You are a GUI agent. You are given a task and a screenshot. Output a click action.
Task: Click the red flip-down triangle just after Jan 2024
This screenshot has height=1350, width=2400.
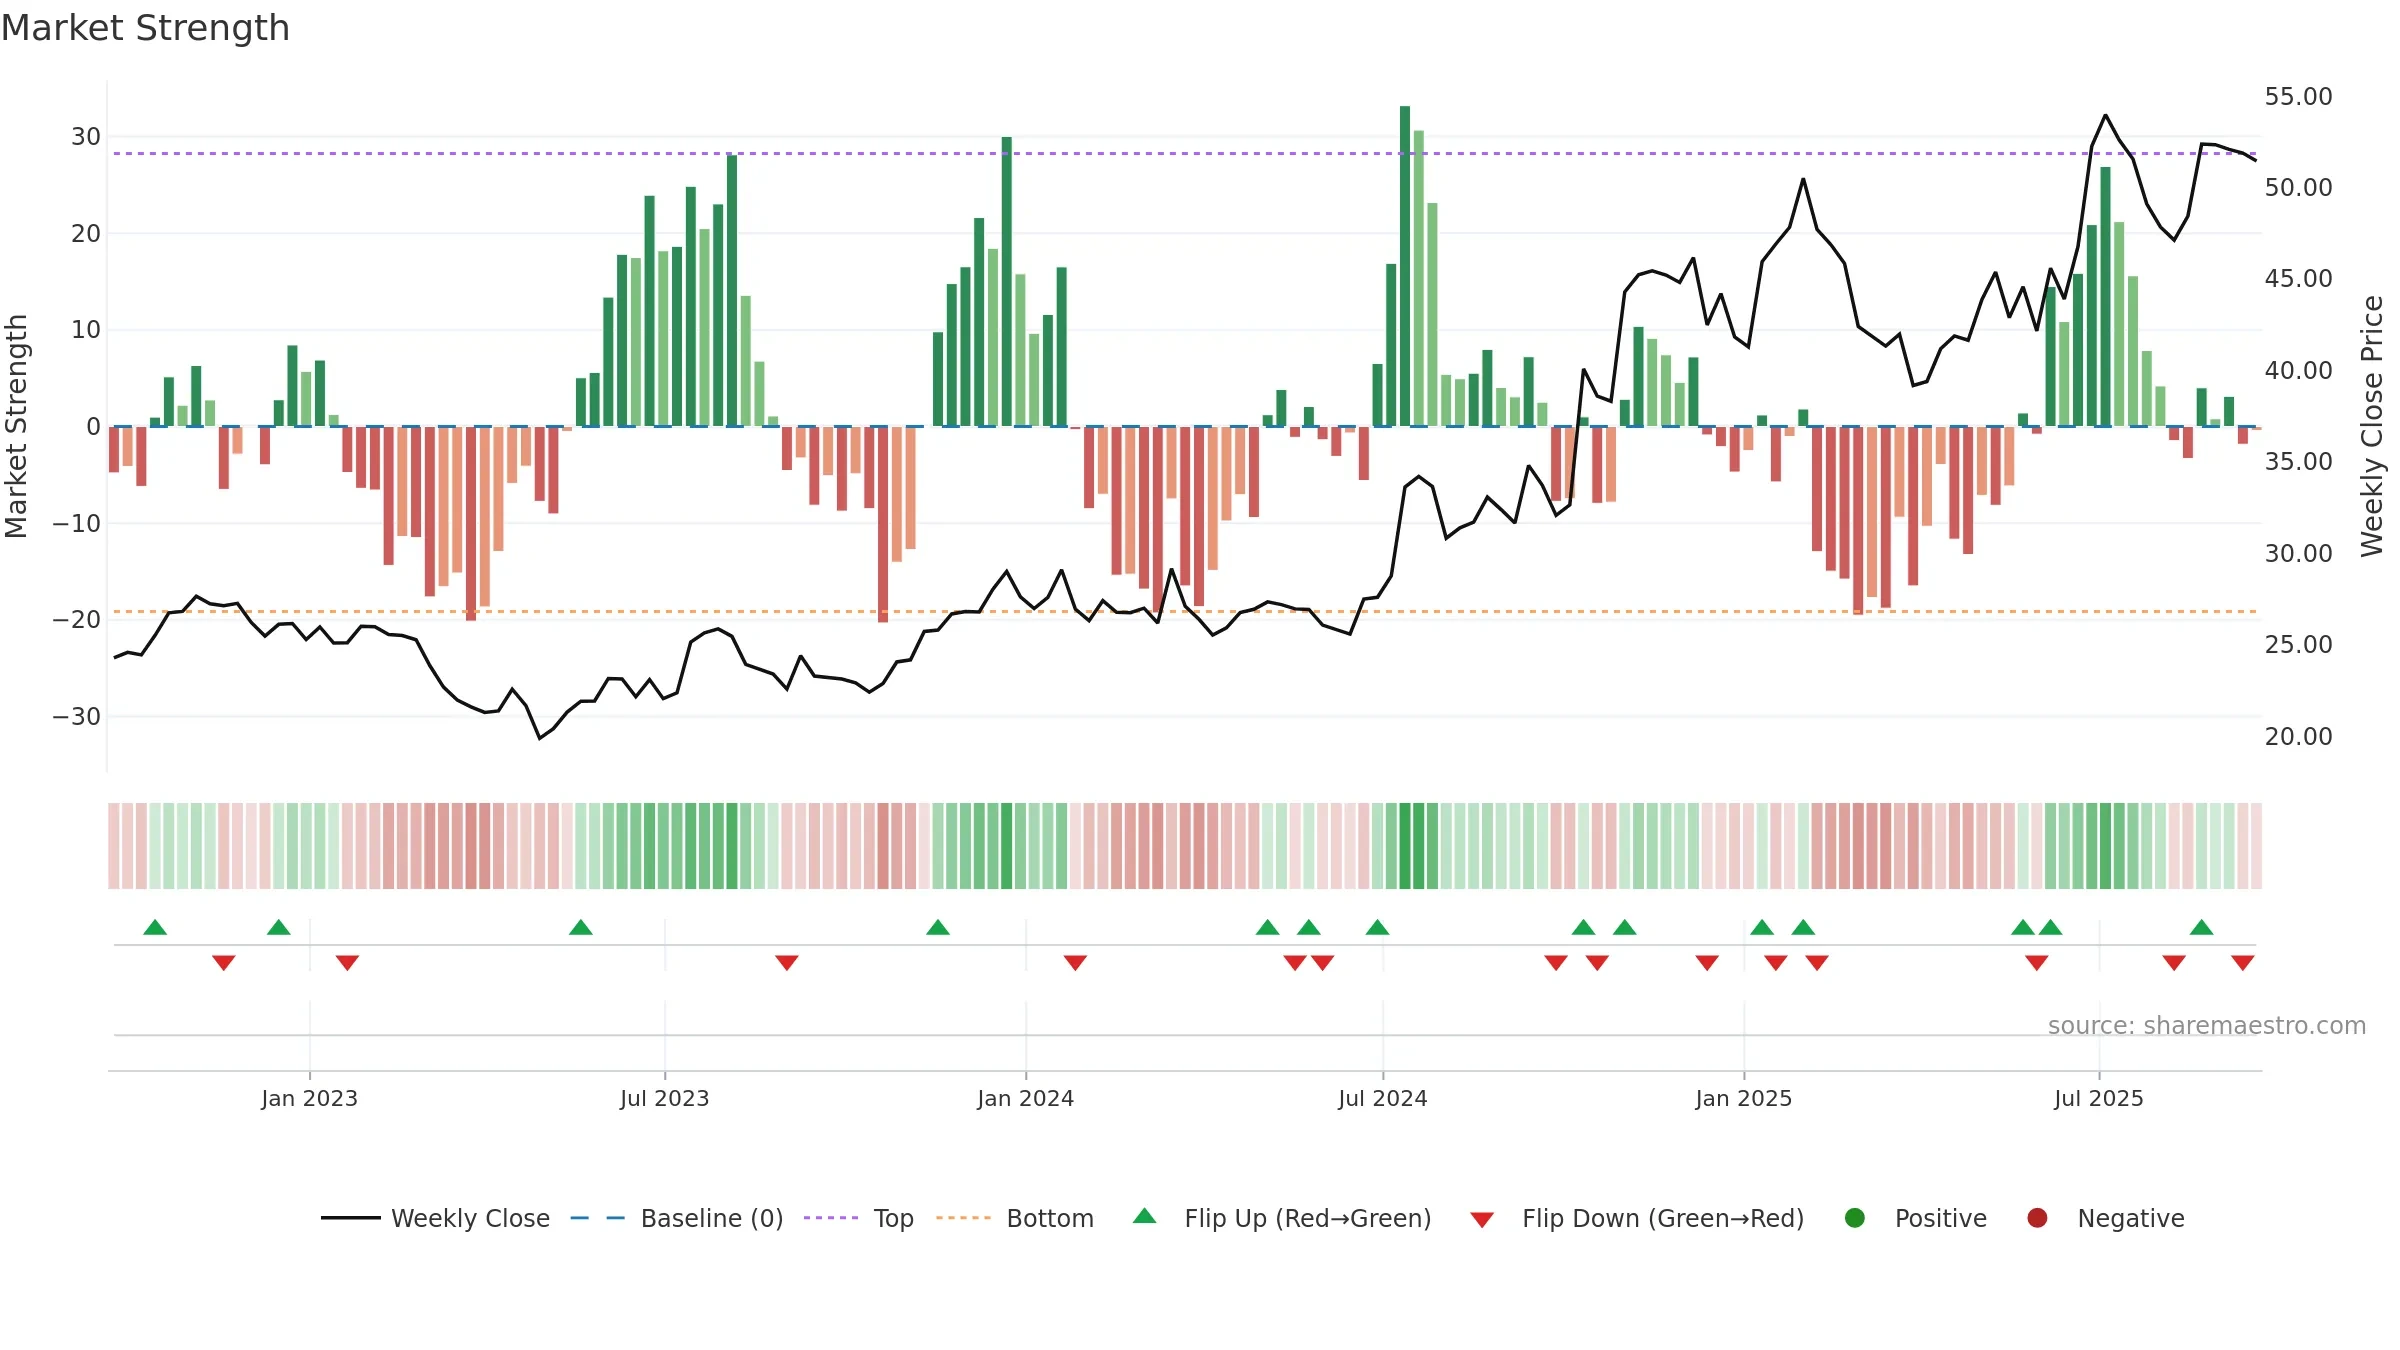1075,962
